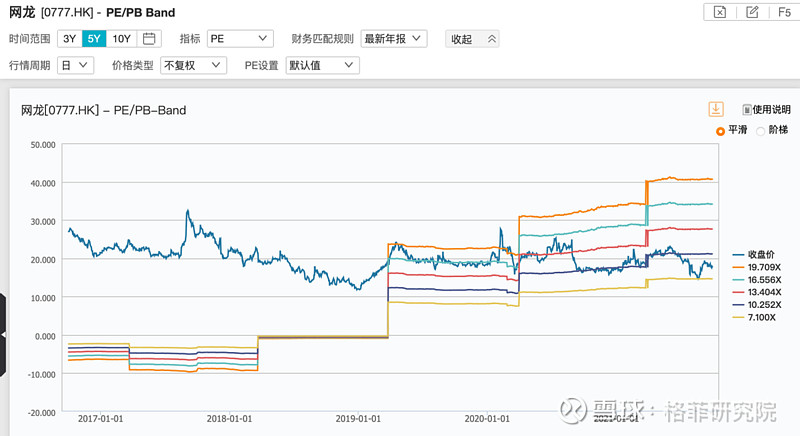Collapse the filter panel with 收起
The image size is (800, 436).
point(472,39)
